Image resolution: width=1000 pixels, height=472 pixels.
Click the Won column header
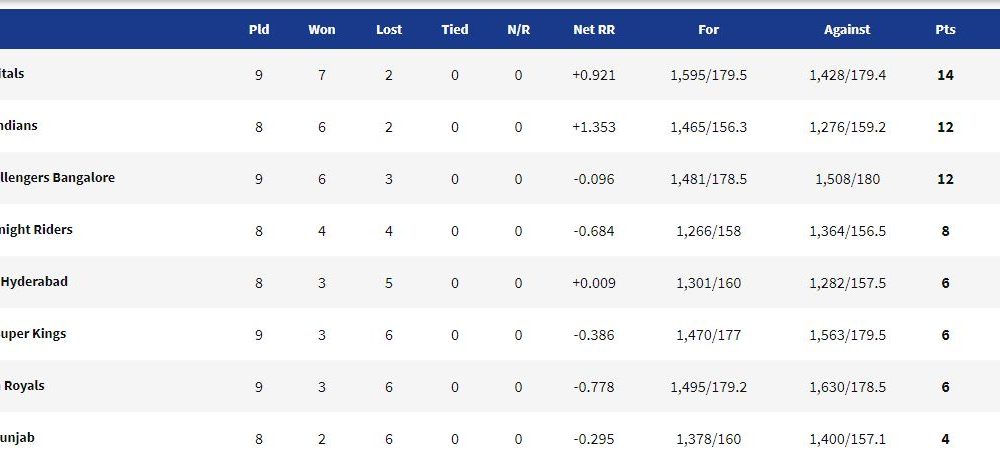[321, 29]
